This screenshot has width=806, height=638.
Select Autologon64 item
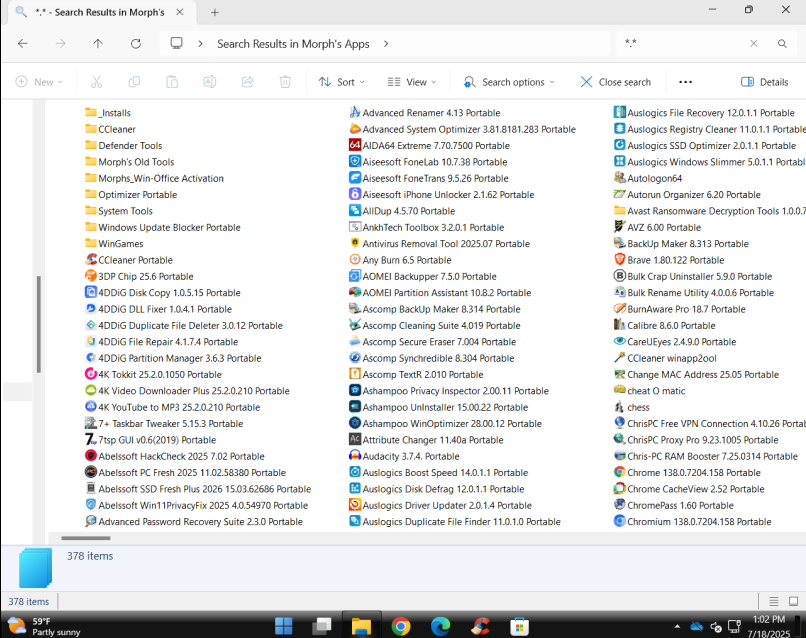[x=648, y=178]
